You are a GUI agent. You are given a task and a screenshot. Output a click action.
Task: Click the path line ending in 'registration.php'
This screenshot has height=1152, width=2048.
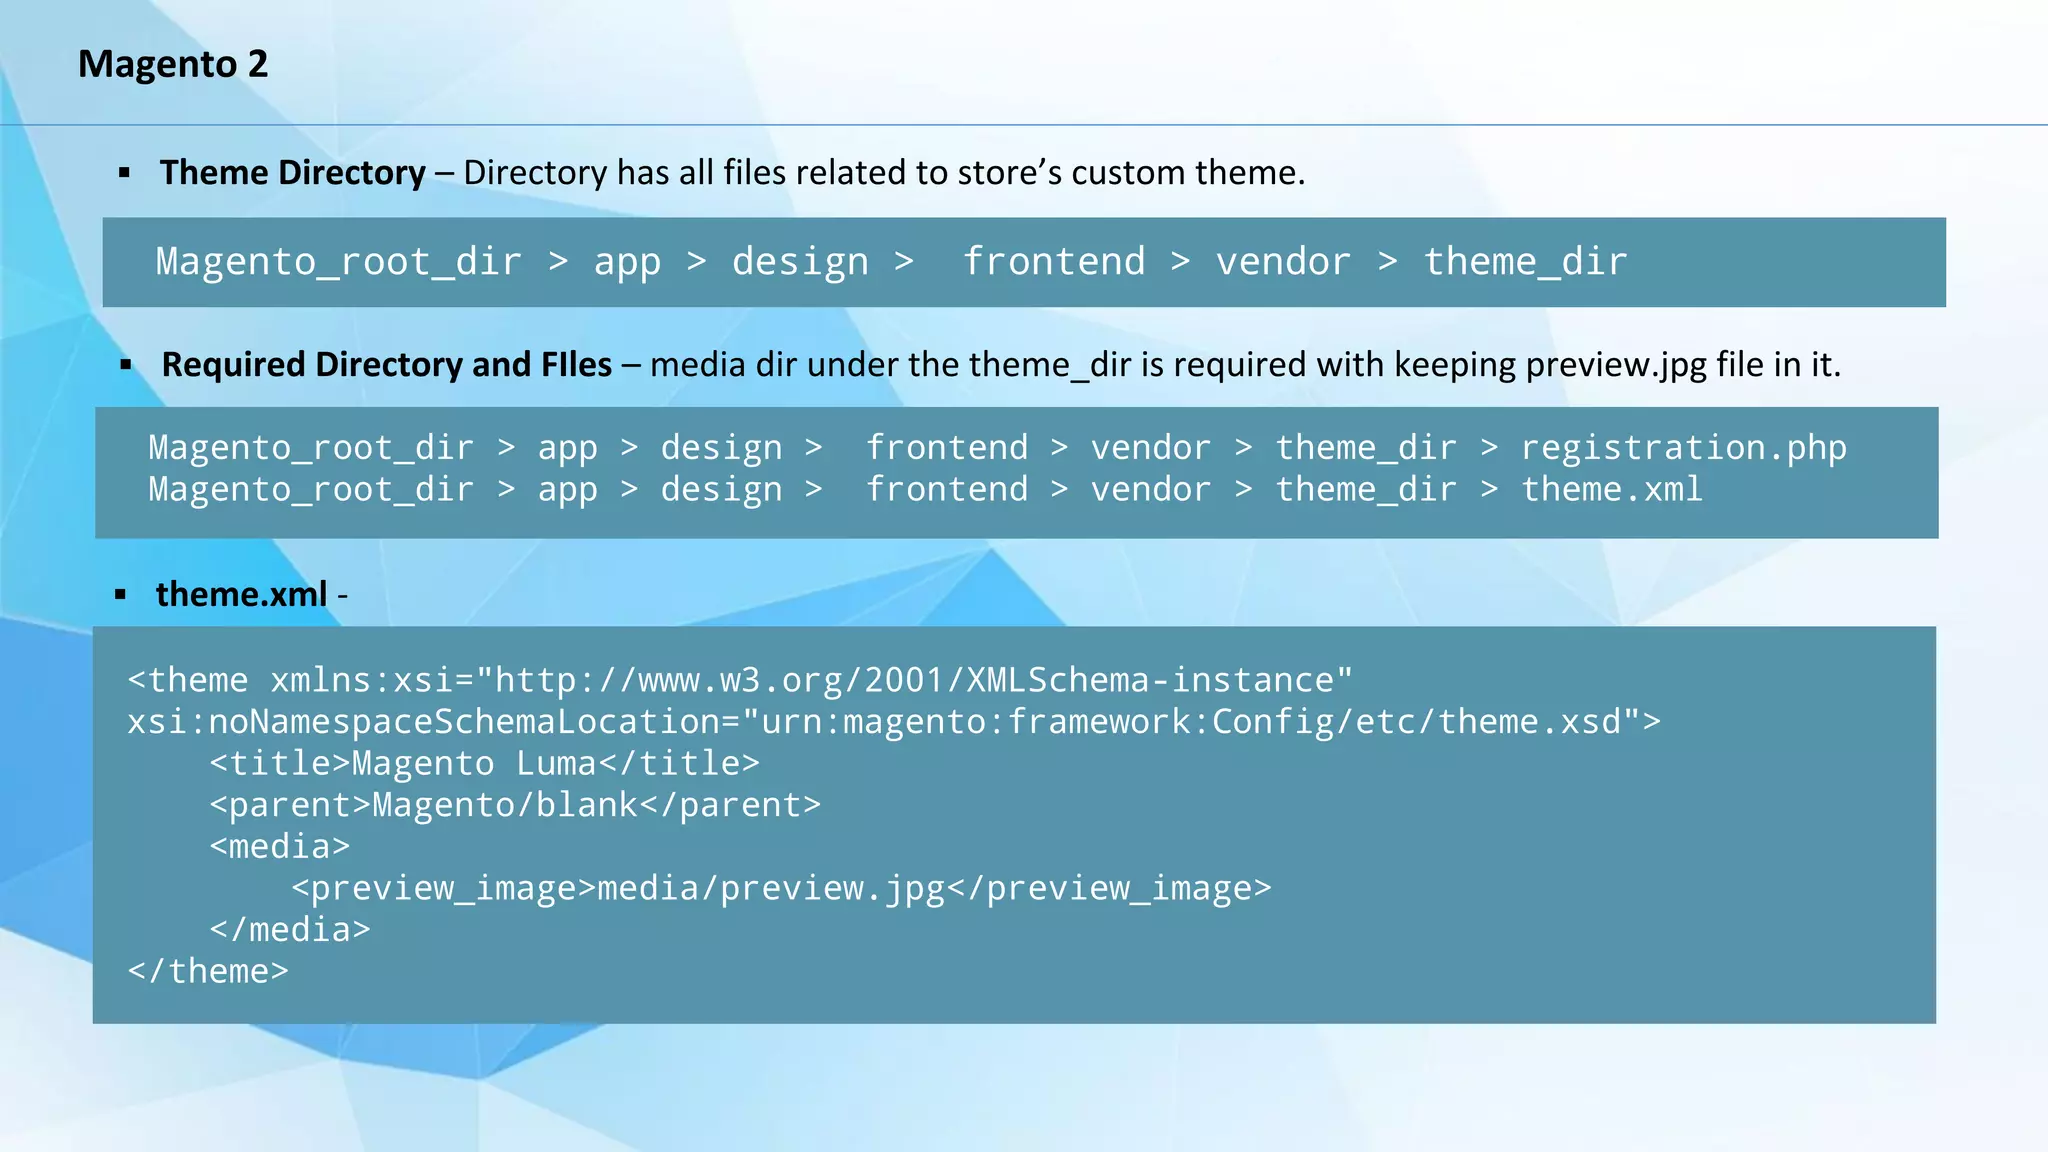(x=997, y=448)
